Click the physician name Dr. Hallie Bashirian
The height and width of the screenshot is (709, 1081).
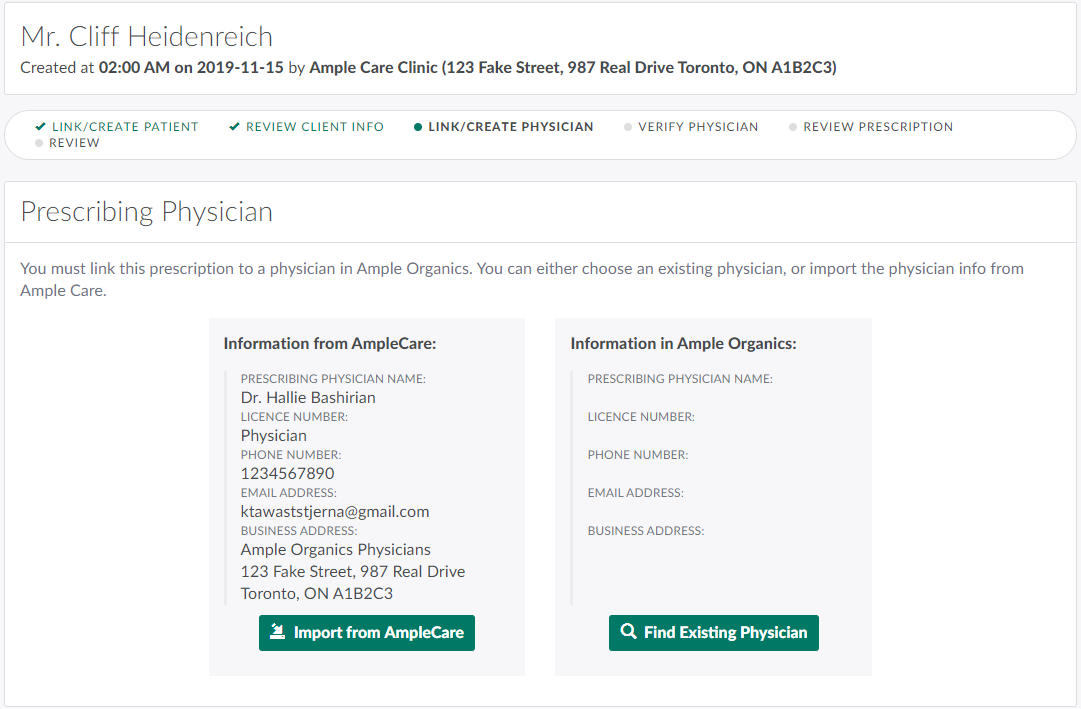[x=308, y=397]
